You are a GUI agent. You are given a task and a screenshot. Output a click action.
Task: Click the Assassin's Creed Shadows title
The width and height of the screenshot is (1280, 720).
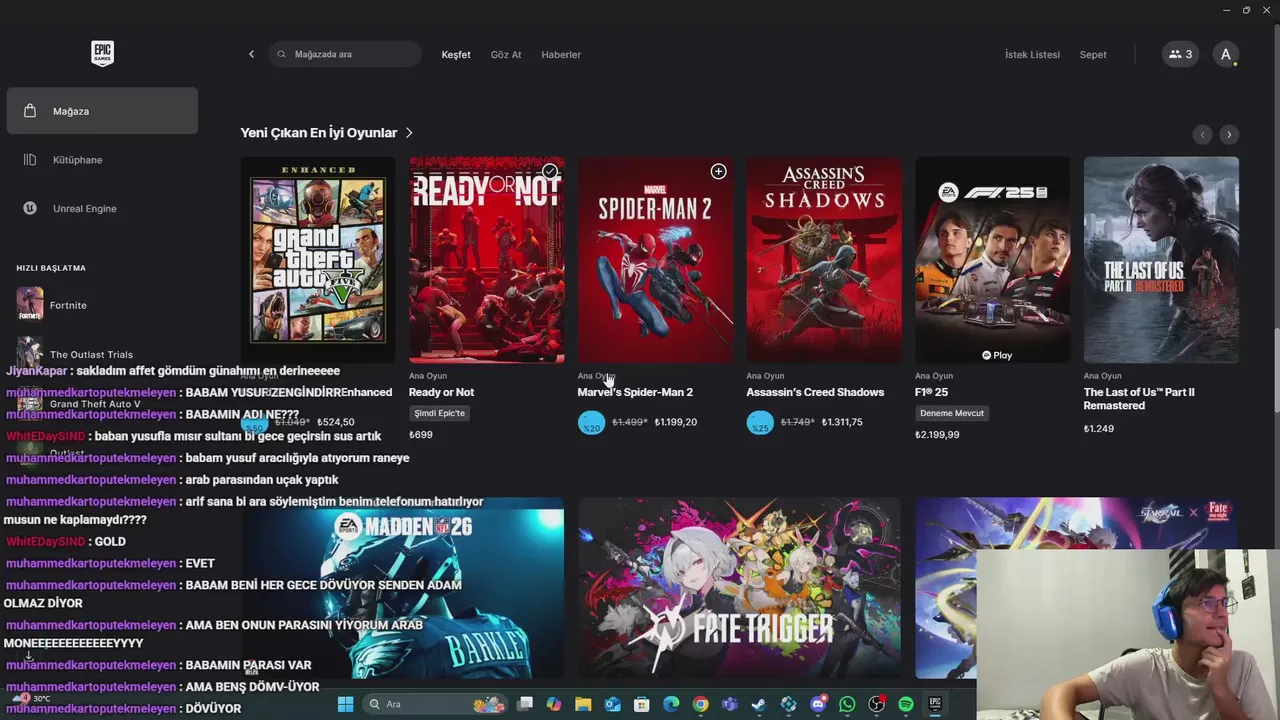pos(815,392)
